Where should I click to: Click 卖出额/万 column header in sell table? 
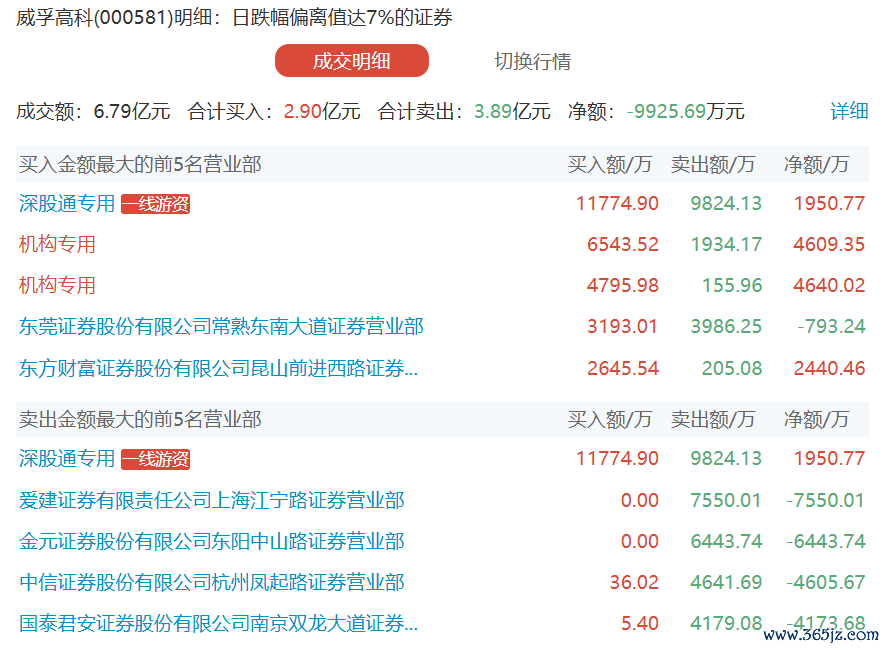[x=713, y=419]
